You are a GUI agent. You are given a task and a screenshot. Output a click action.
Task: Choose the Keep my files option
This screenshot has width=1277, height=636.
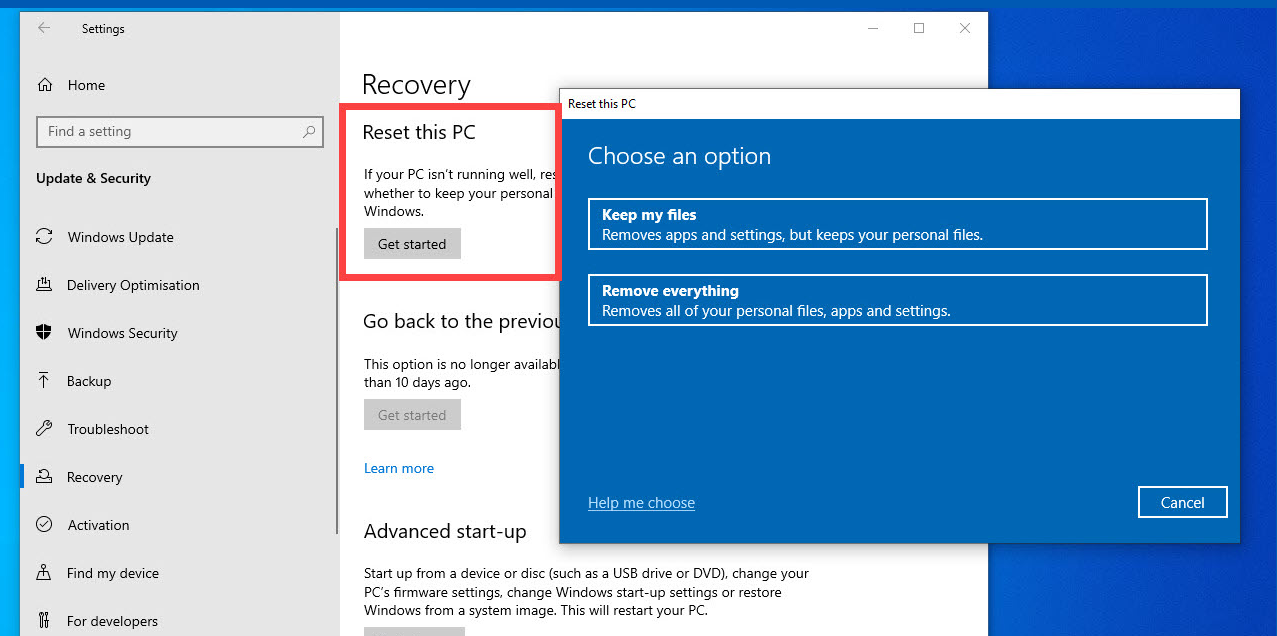tap(898, 224)
